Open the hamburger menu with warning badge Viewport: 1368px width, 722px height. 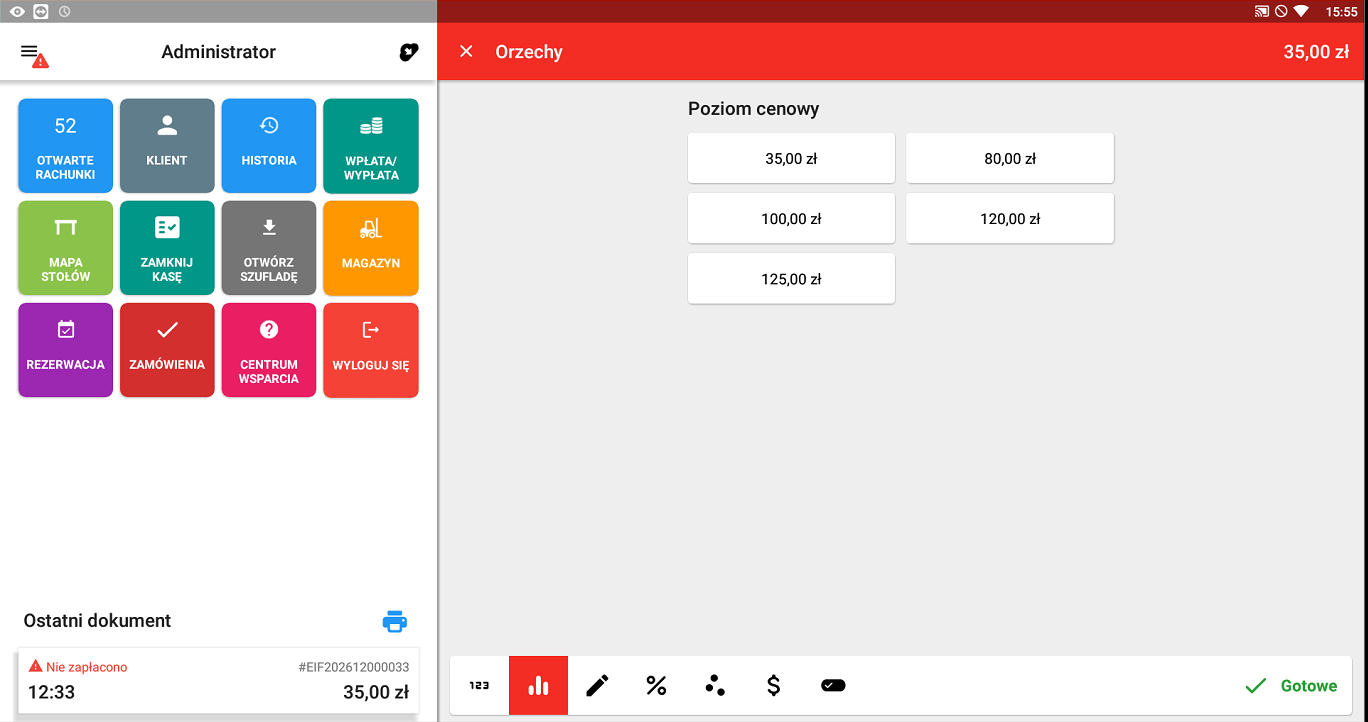[x=33, y=54]
